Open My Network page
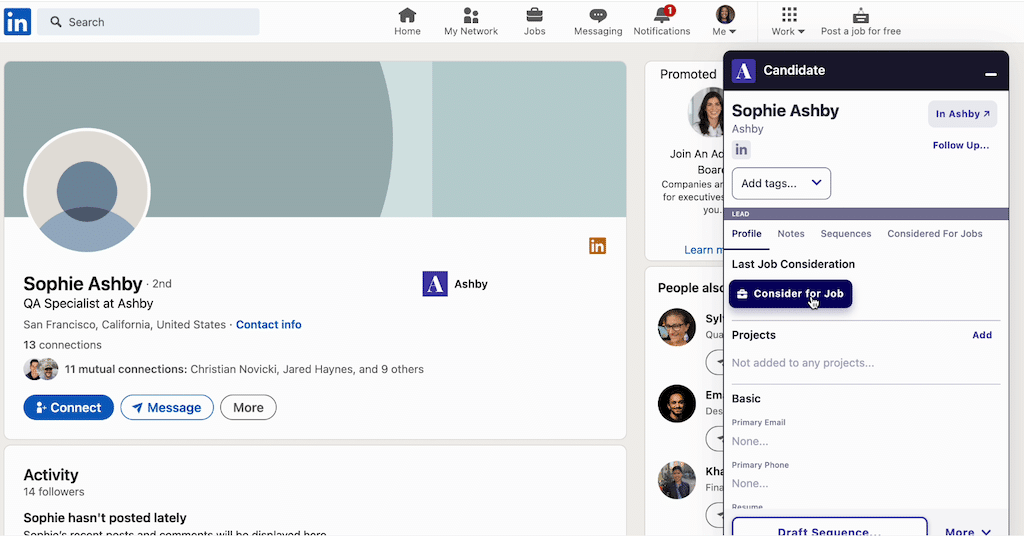 pos(471,22)
